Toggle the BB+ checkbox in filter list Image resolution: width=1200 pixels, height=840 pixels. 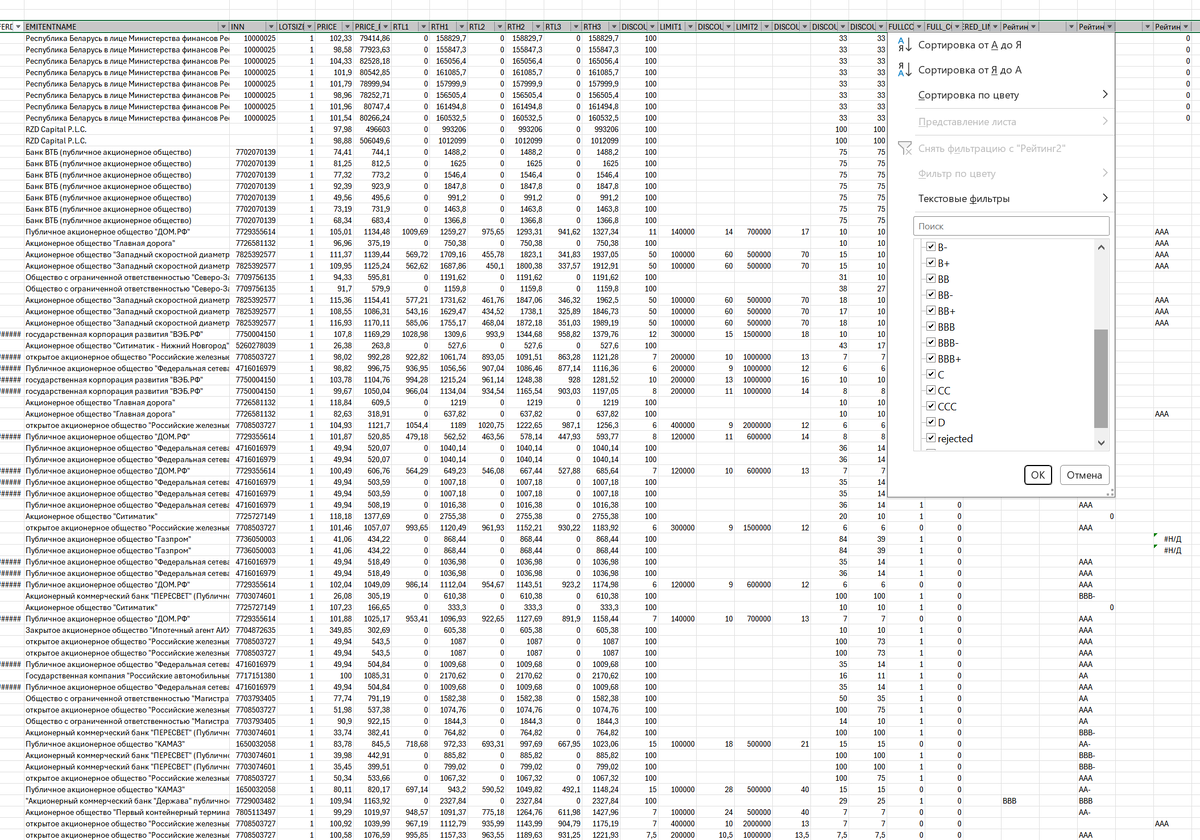pyautogui.click(x=931, y=311)
